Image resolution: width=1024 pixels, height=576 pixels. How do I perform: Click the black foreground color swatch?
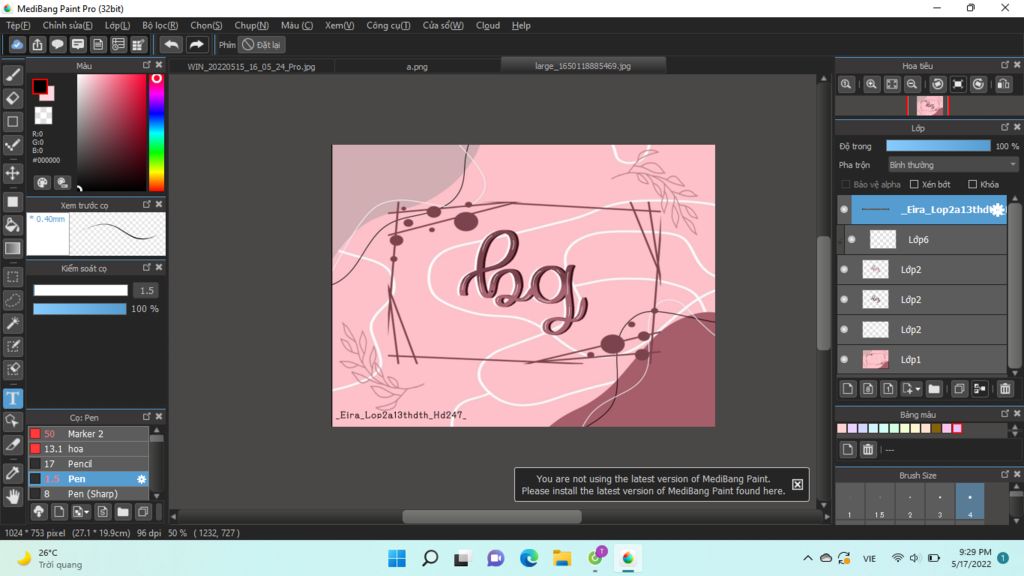(40, 86)
